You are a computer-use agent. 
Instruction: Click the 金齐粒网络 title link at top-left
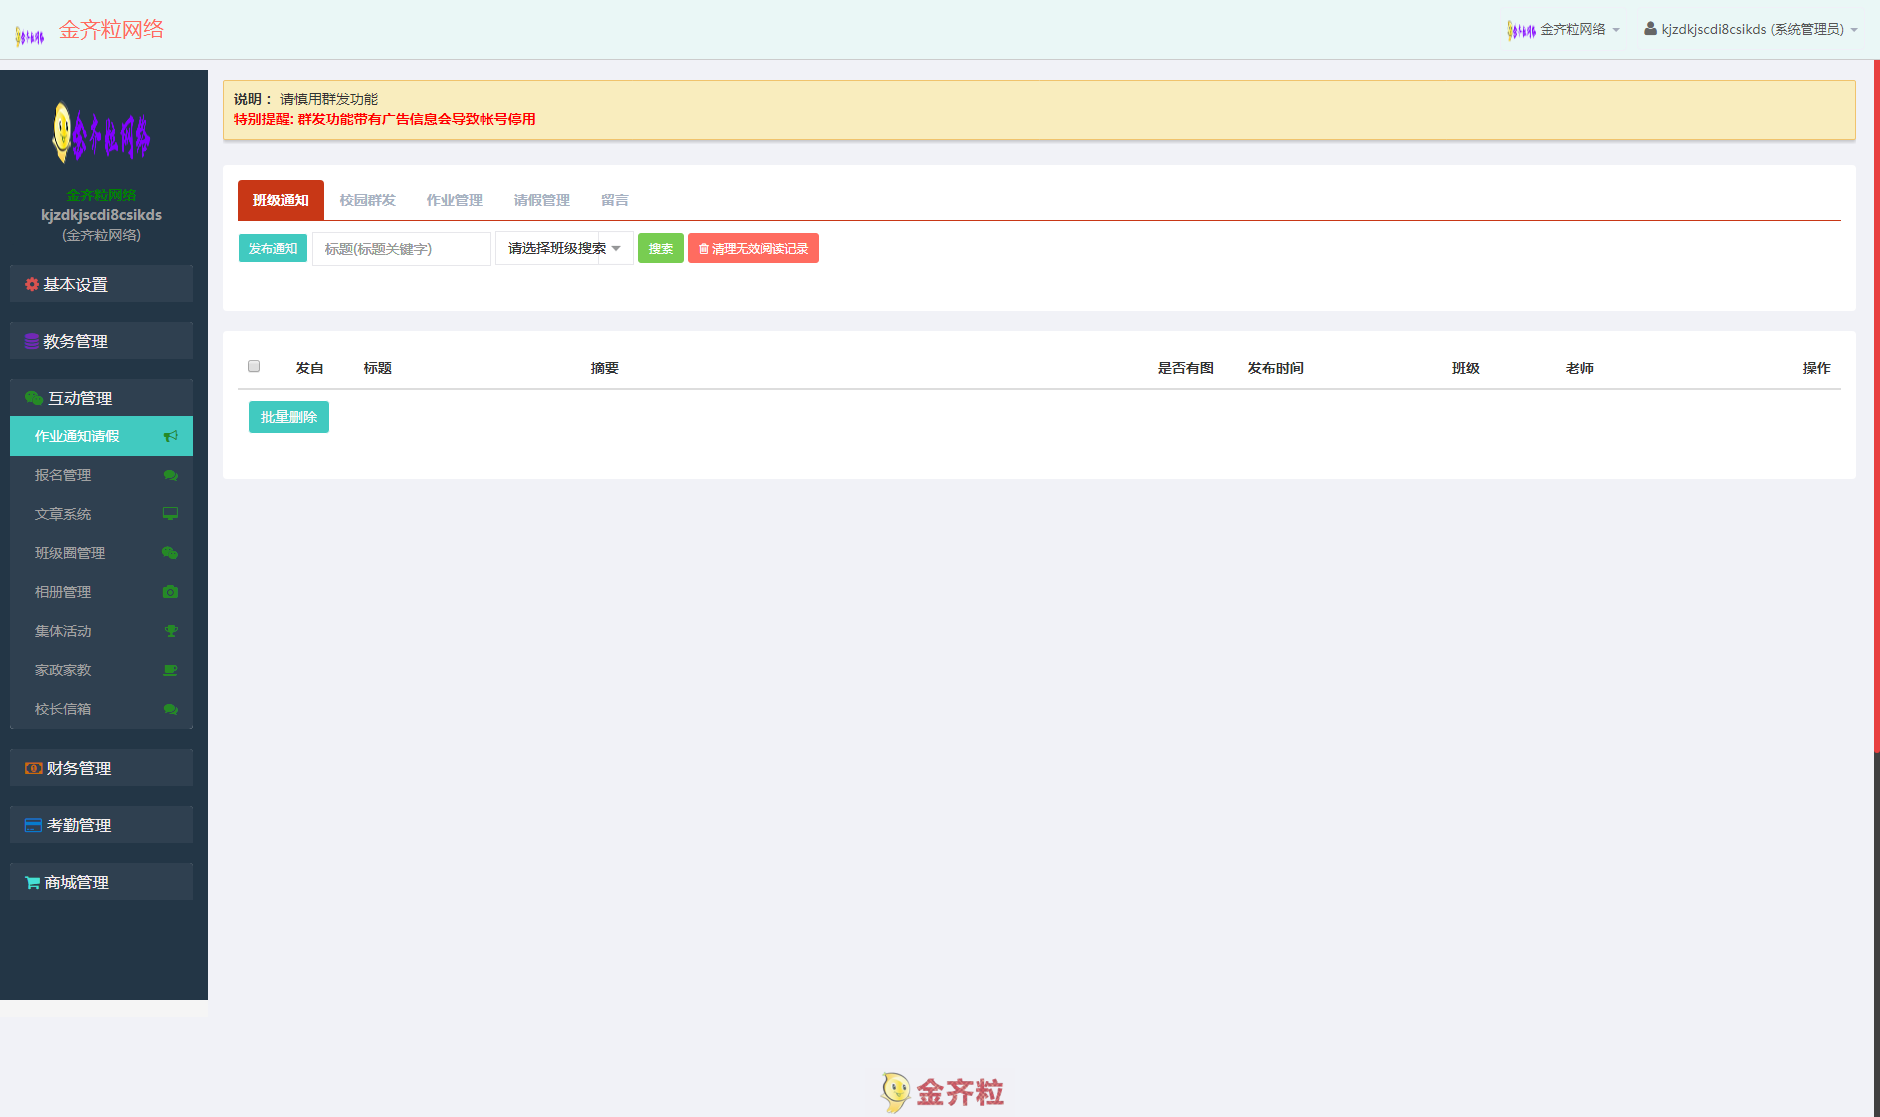(x=111, y=30)
